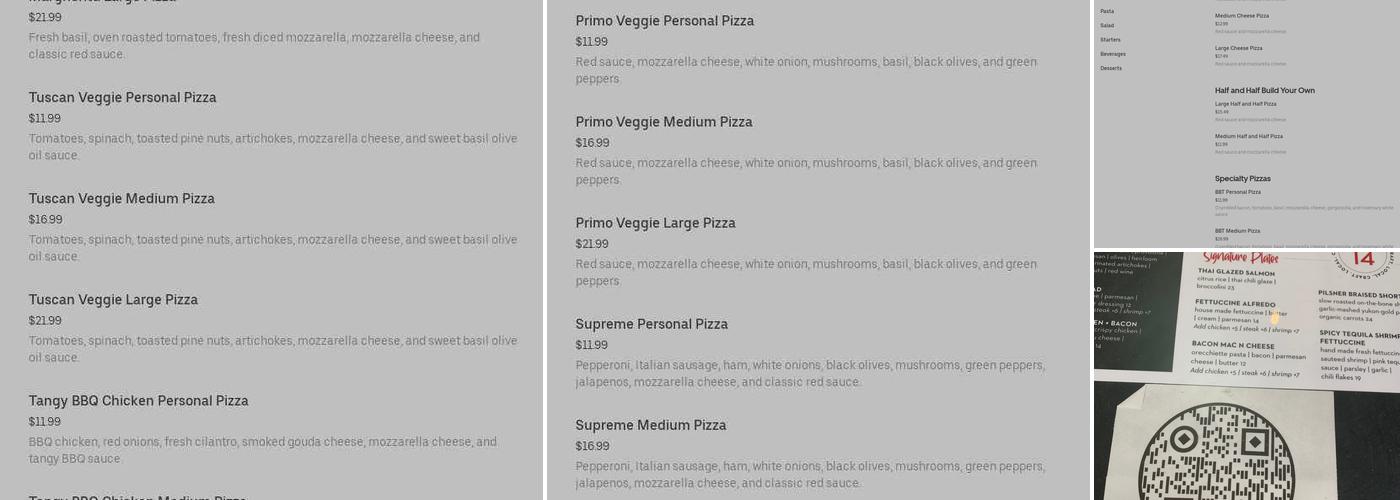
Task: Click the Large Half and Half Pizza
Action: [x=1246, y=104]
